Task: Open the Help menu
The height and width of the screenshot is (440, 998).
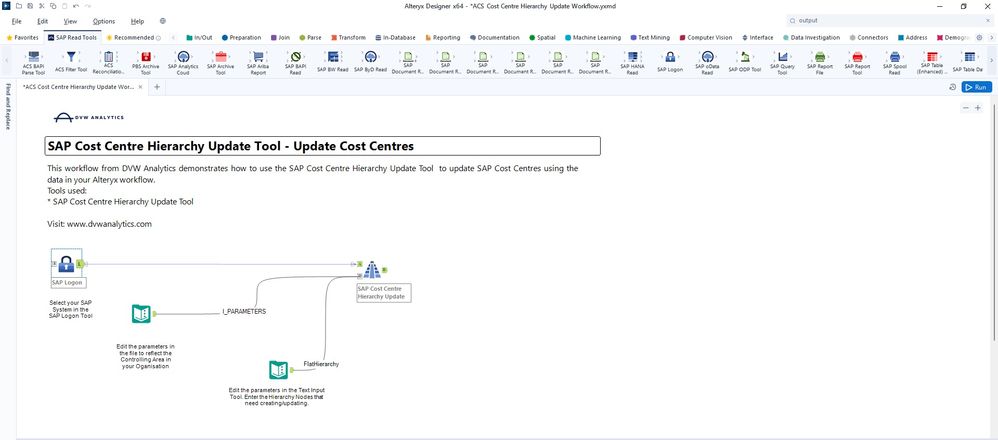Action: click(x=137, y=21)
